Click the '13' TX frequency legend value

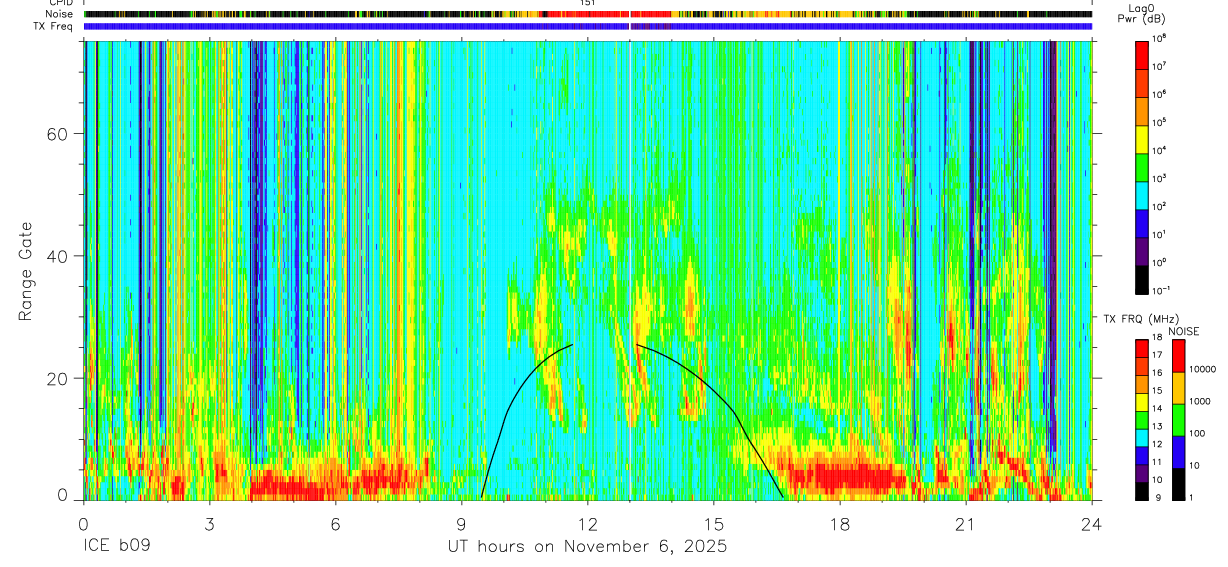click(1159, 427)
